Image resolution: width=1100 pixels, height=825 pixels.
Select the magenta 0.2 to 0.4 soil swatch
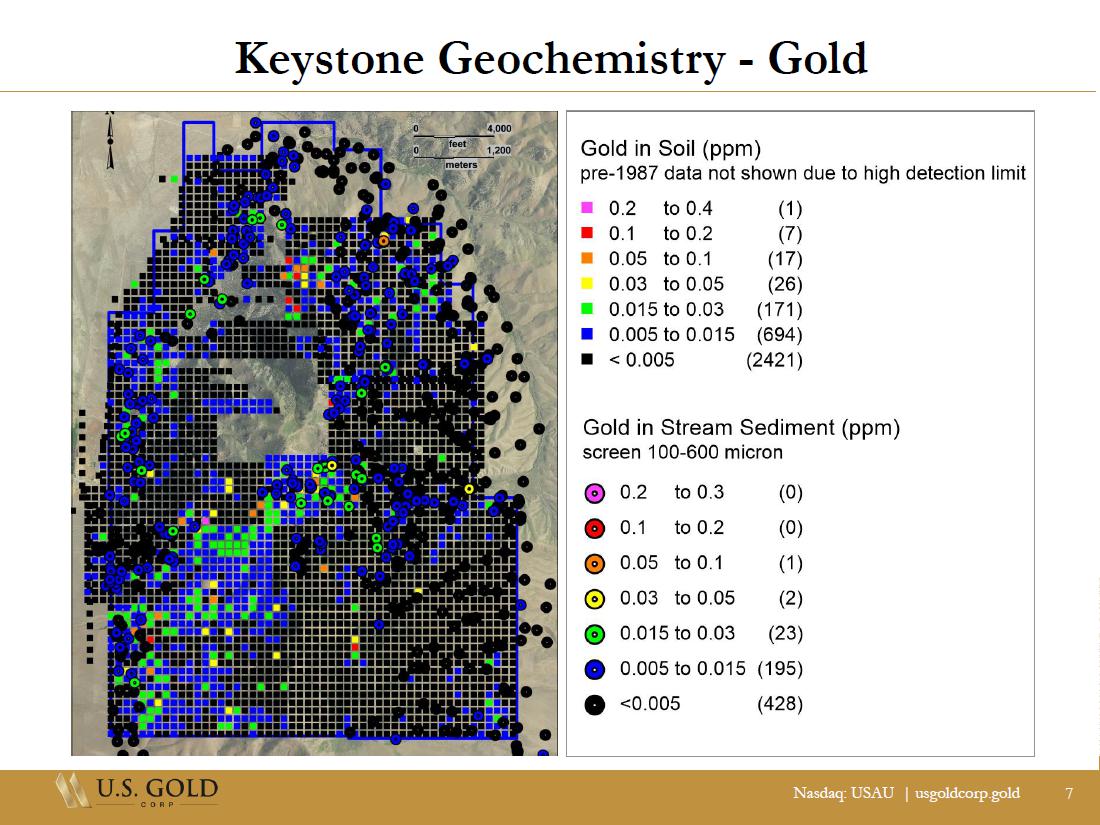pos(587,209)
